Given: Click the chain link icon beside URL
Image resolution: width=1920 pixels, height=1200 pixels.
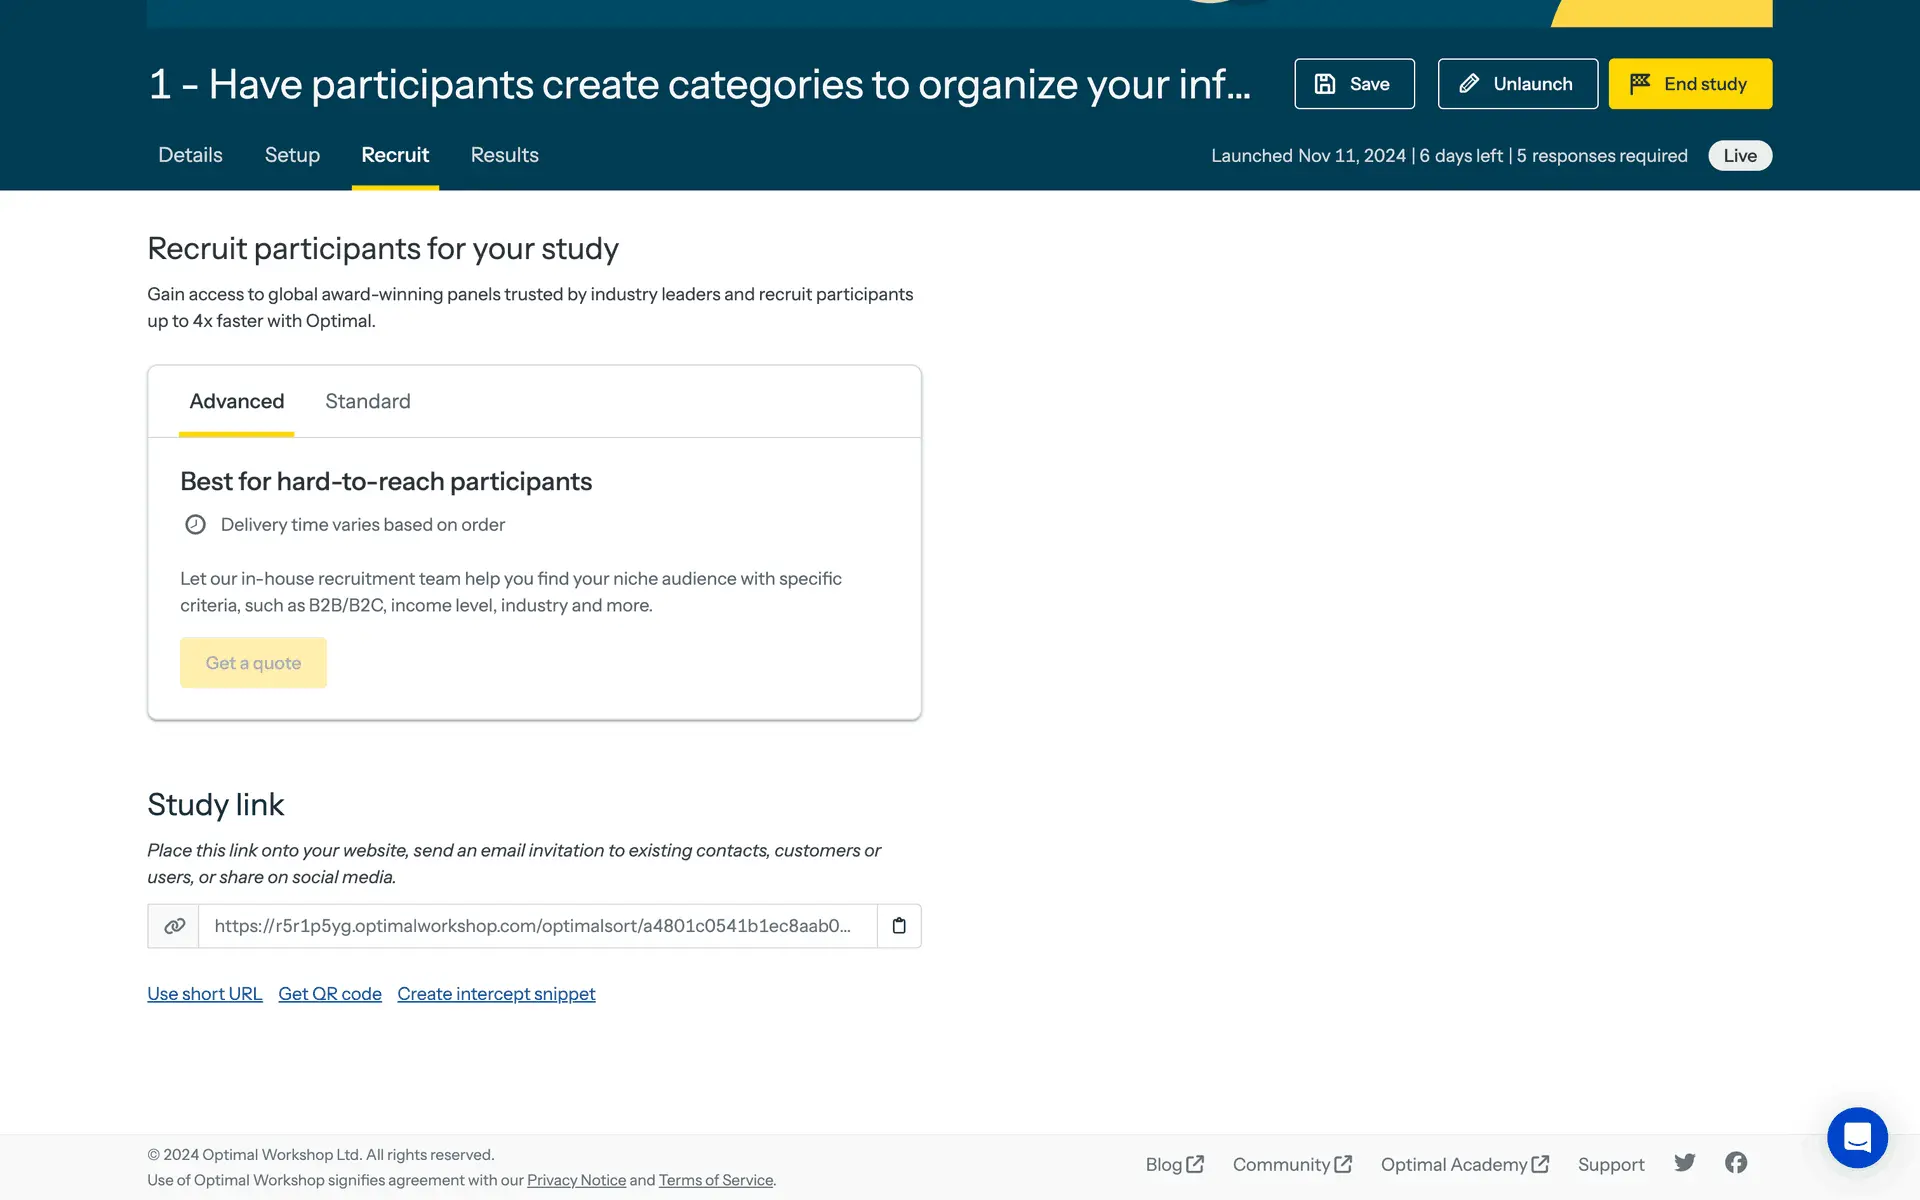Looking at the screenshot, I should pos(174,926).
